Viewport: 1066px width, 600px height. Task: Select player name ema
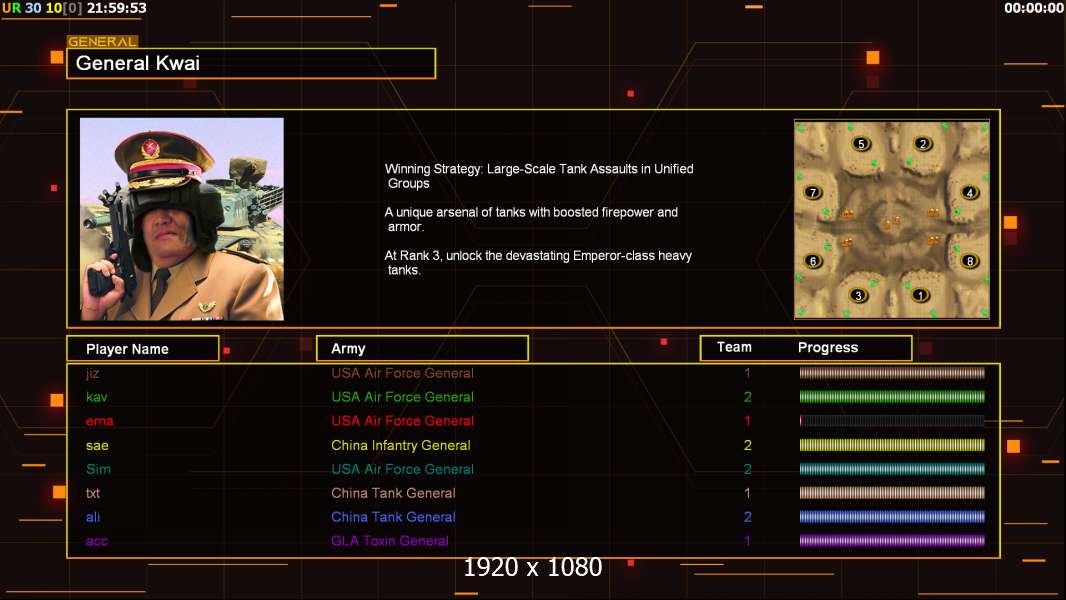click(99, 421)
